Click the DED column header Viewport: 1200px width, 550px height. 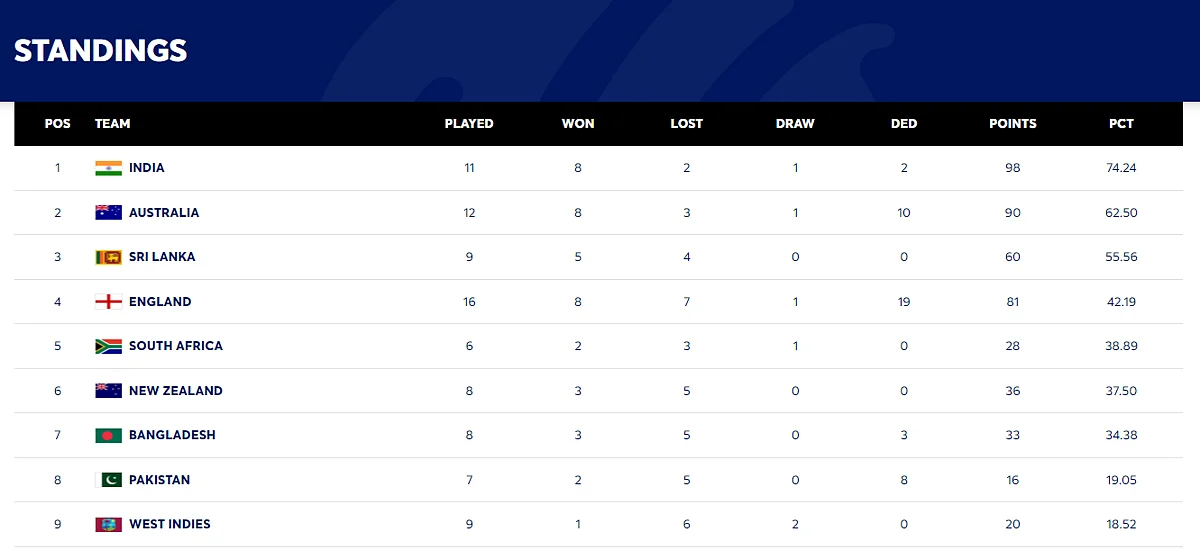[x=904, y=124]
